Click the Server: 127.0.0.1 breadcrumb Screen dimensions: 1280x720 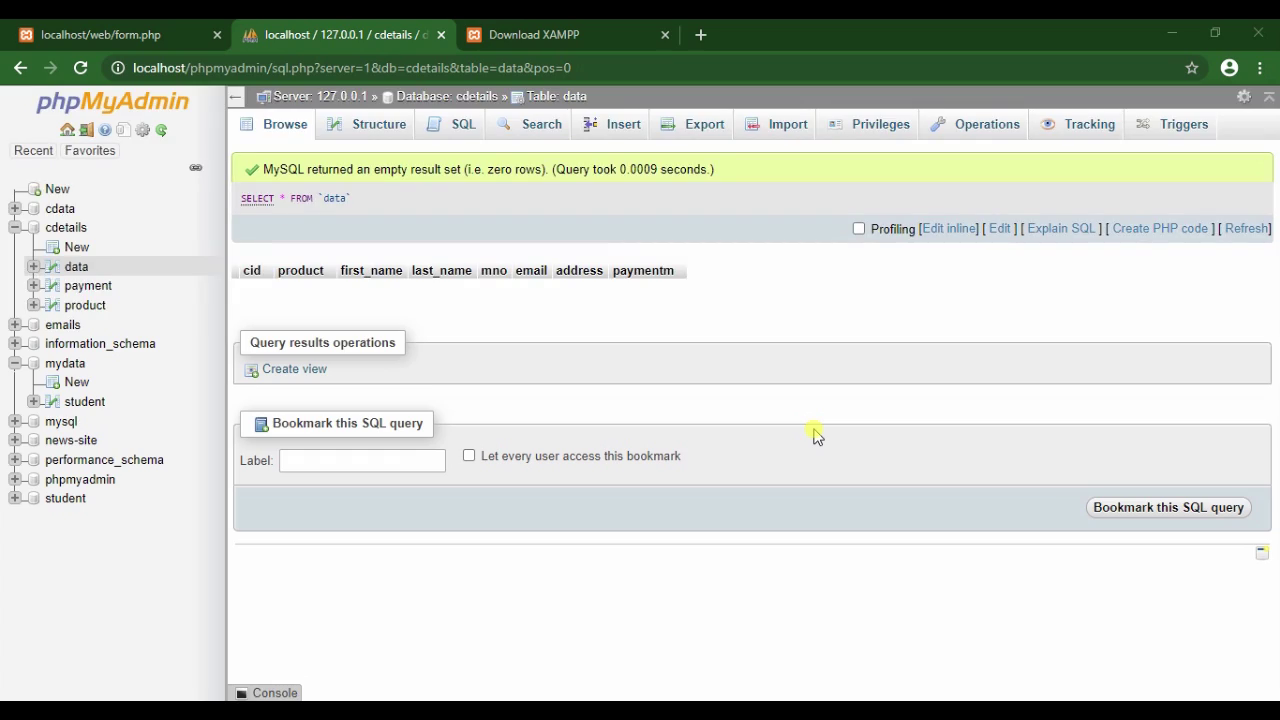point(319,97)
